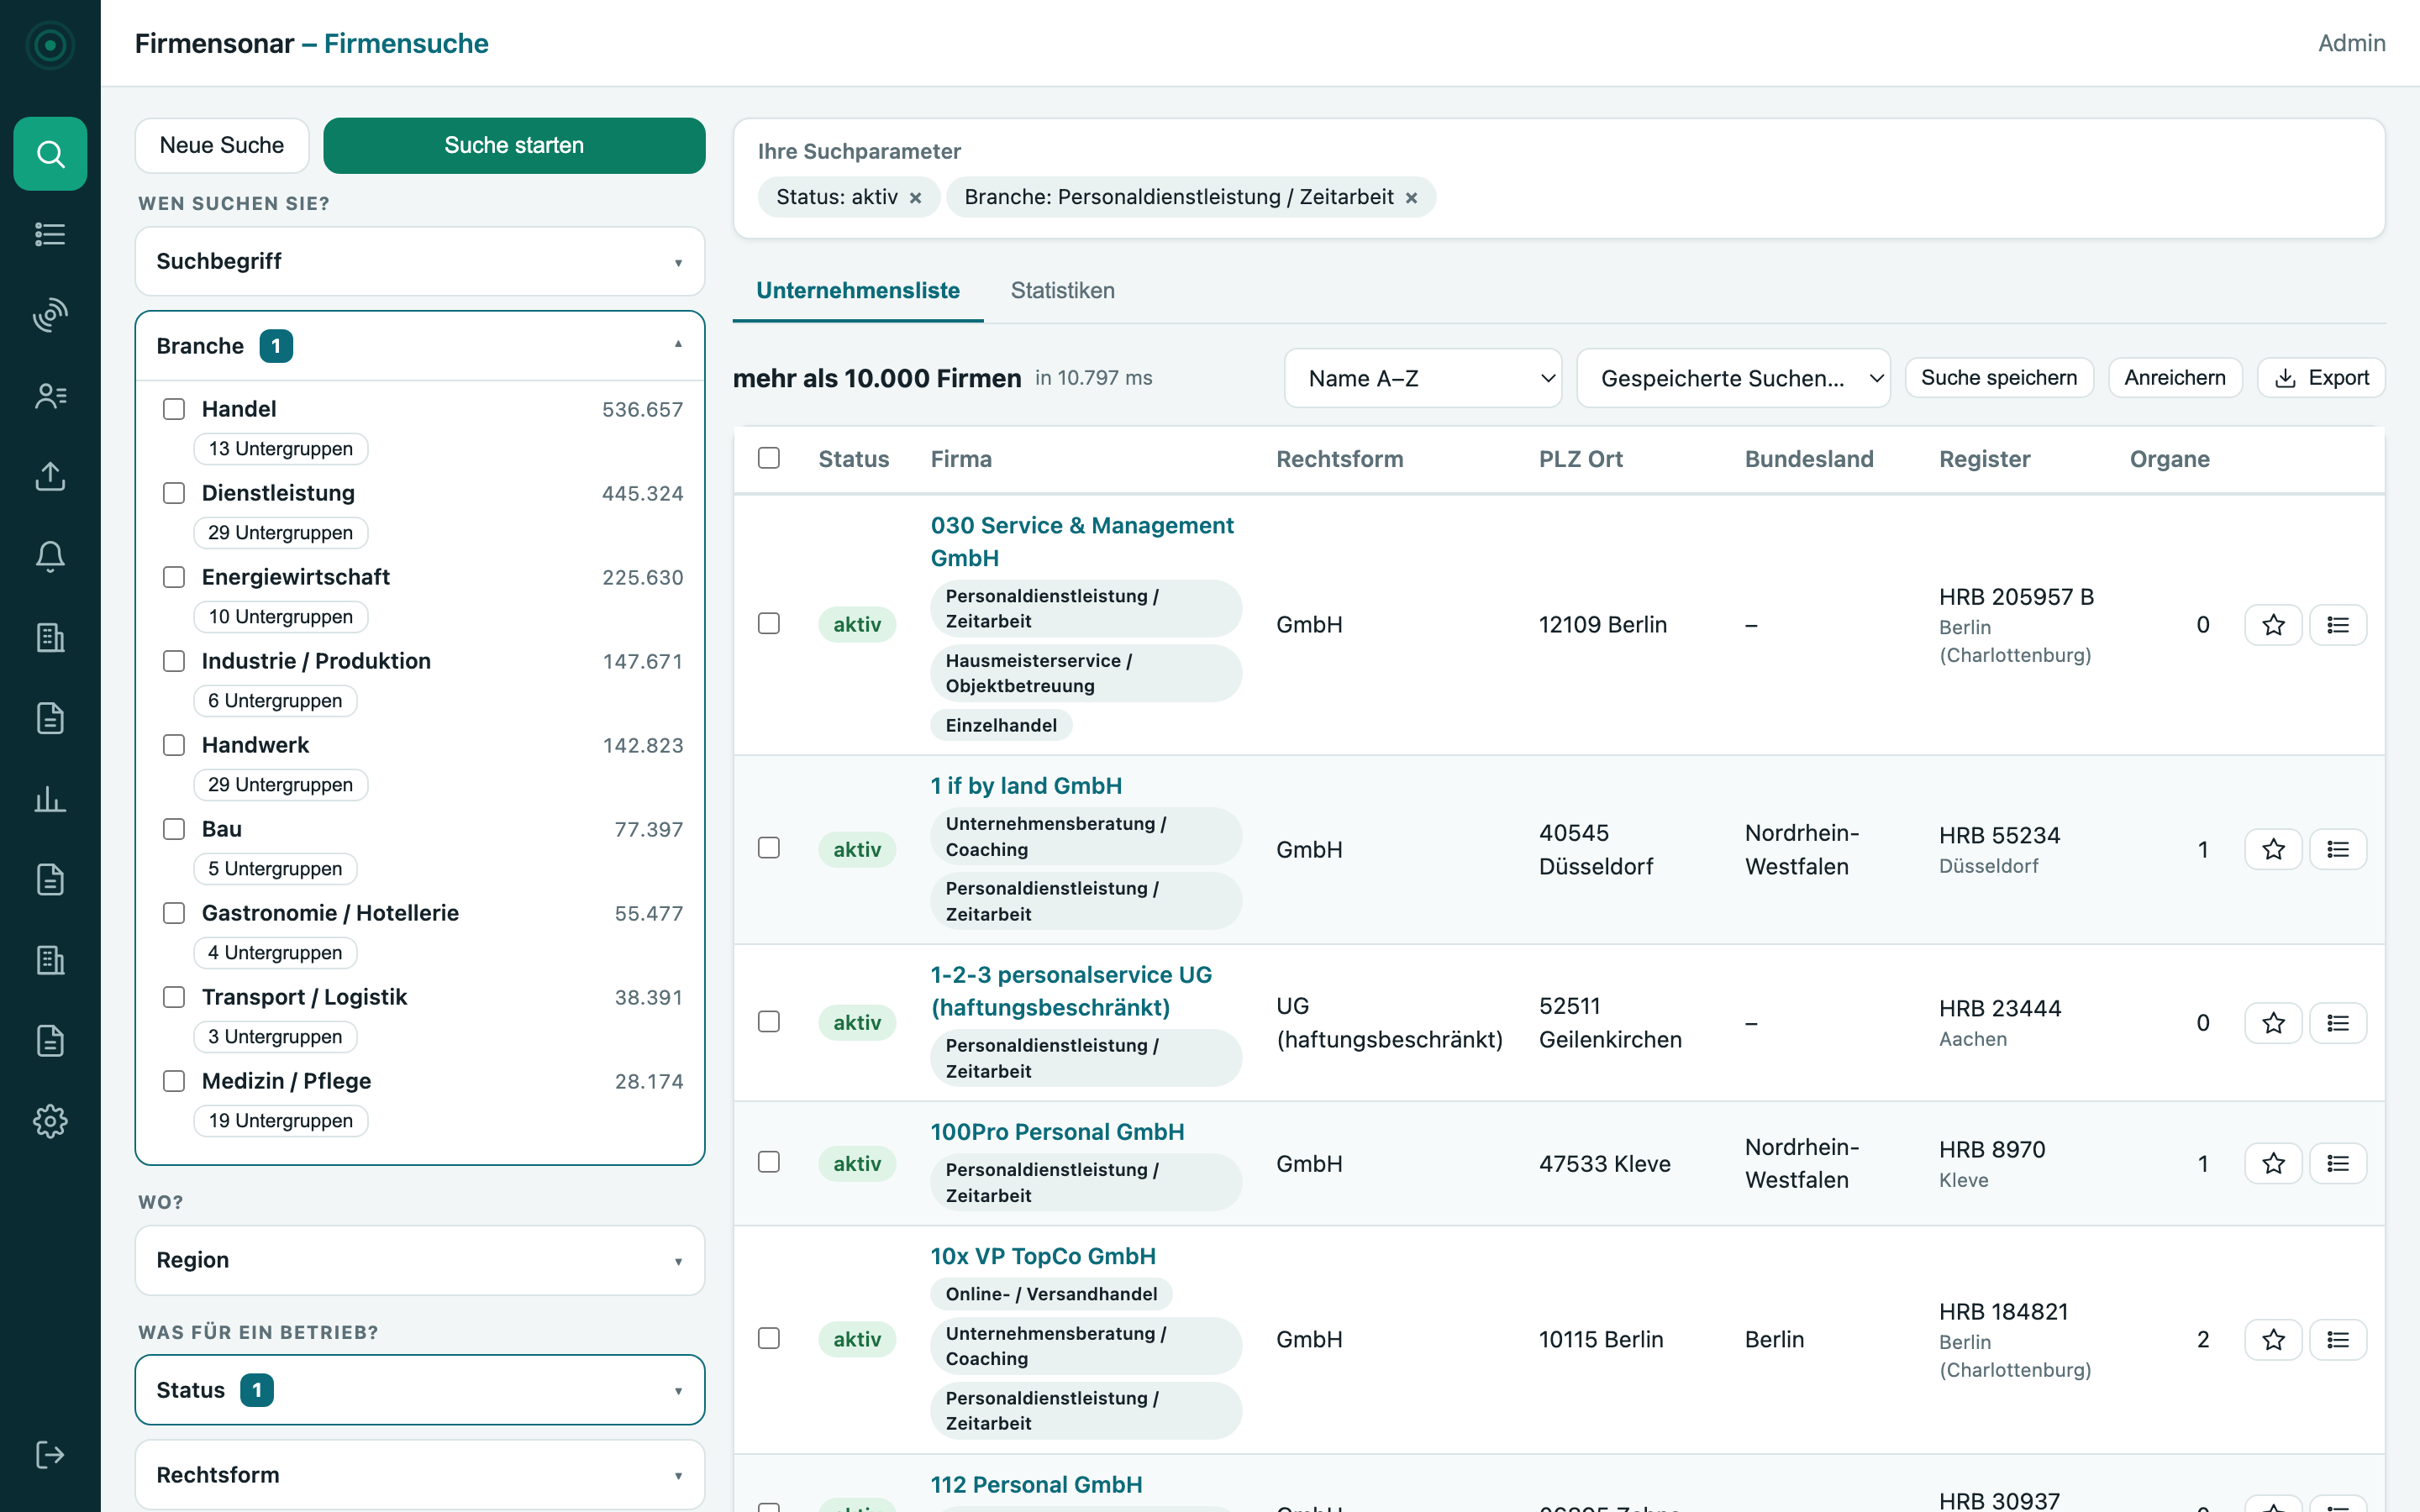Click the 'Suche speichern' button
Image resolution: width=2420 pixels, height=1512 pixels.
[x=1999, y=378]
